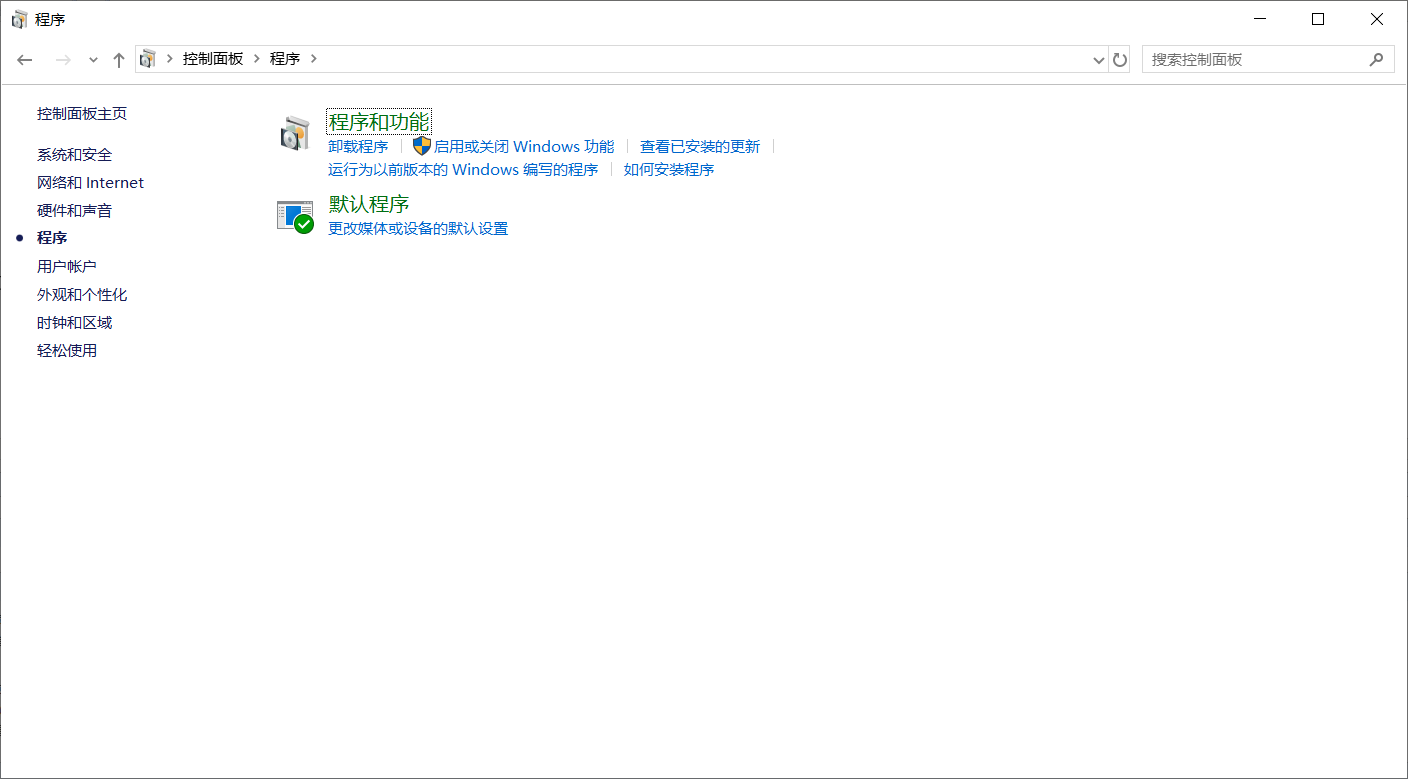Open 启用或关闭 Windows 功能
The image size is (1408, 779).
click(x=524, y=146)
